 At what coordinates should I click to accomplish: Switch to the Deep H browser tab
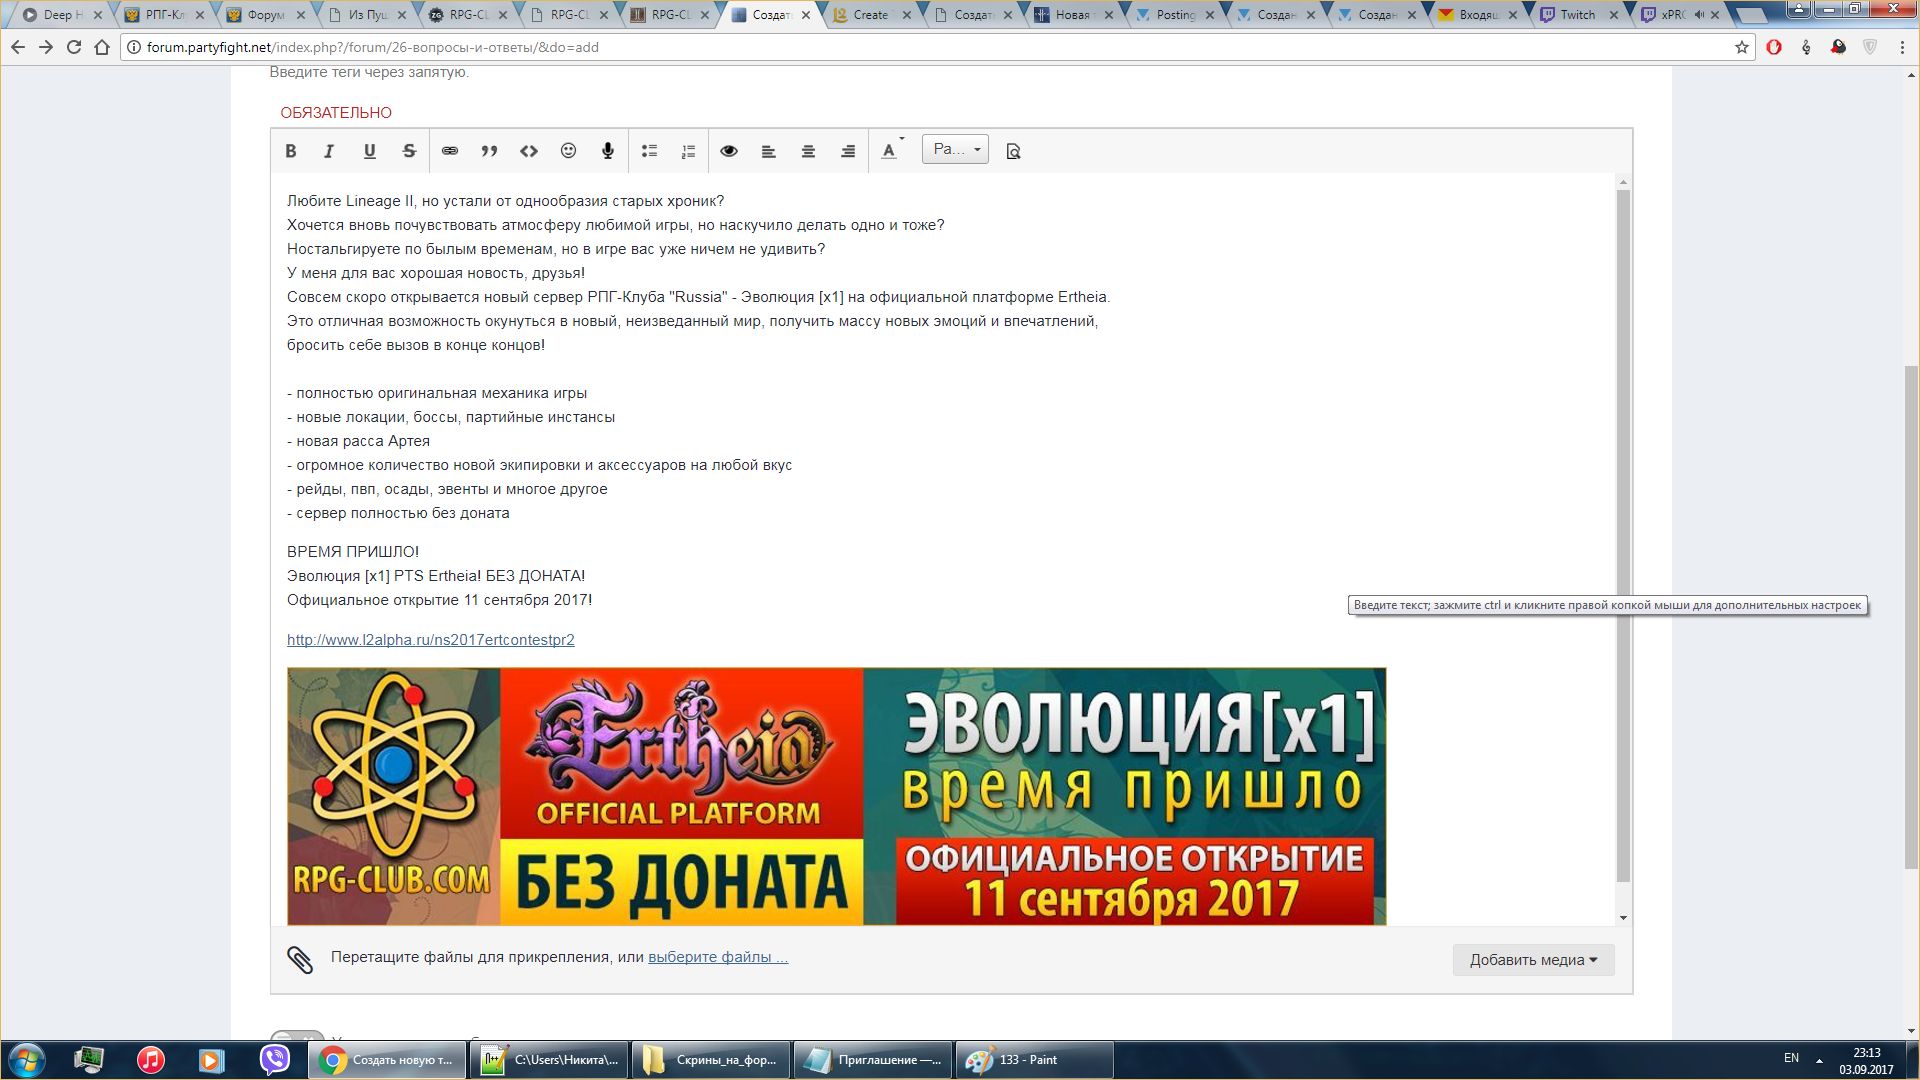60,15
